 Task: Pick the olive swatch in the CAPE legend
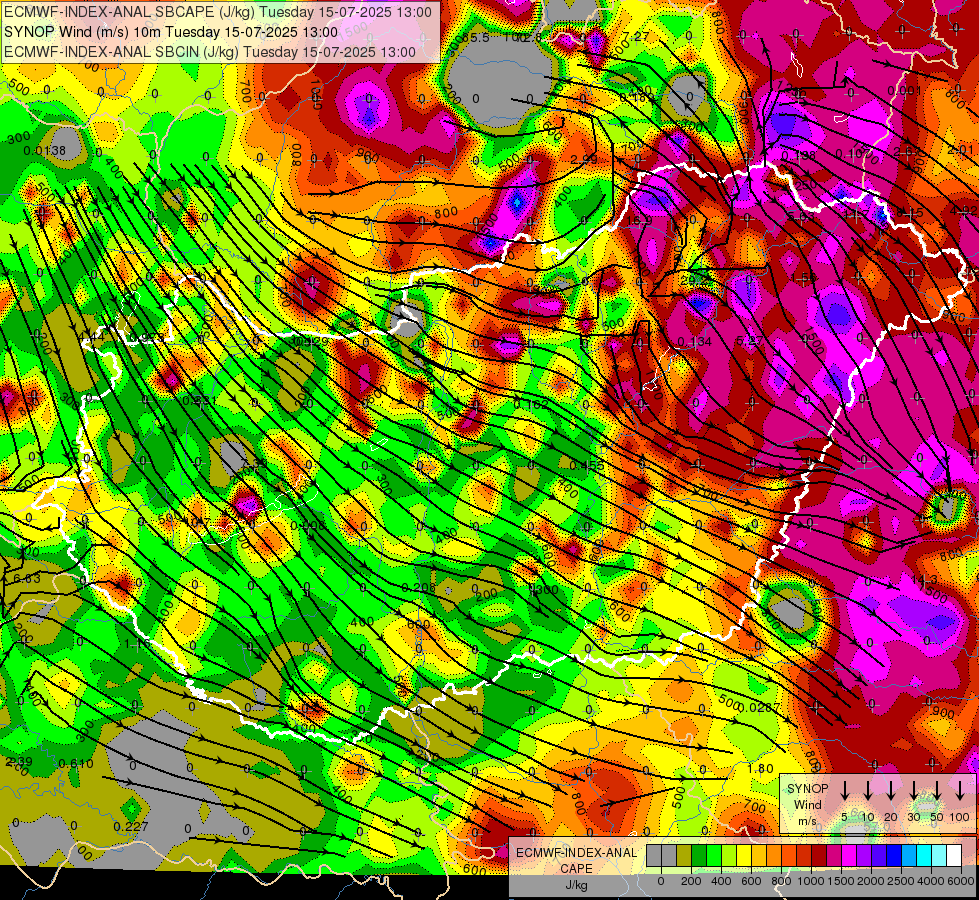(x=684, y=855)
